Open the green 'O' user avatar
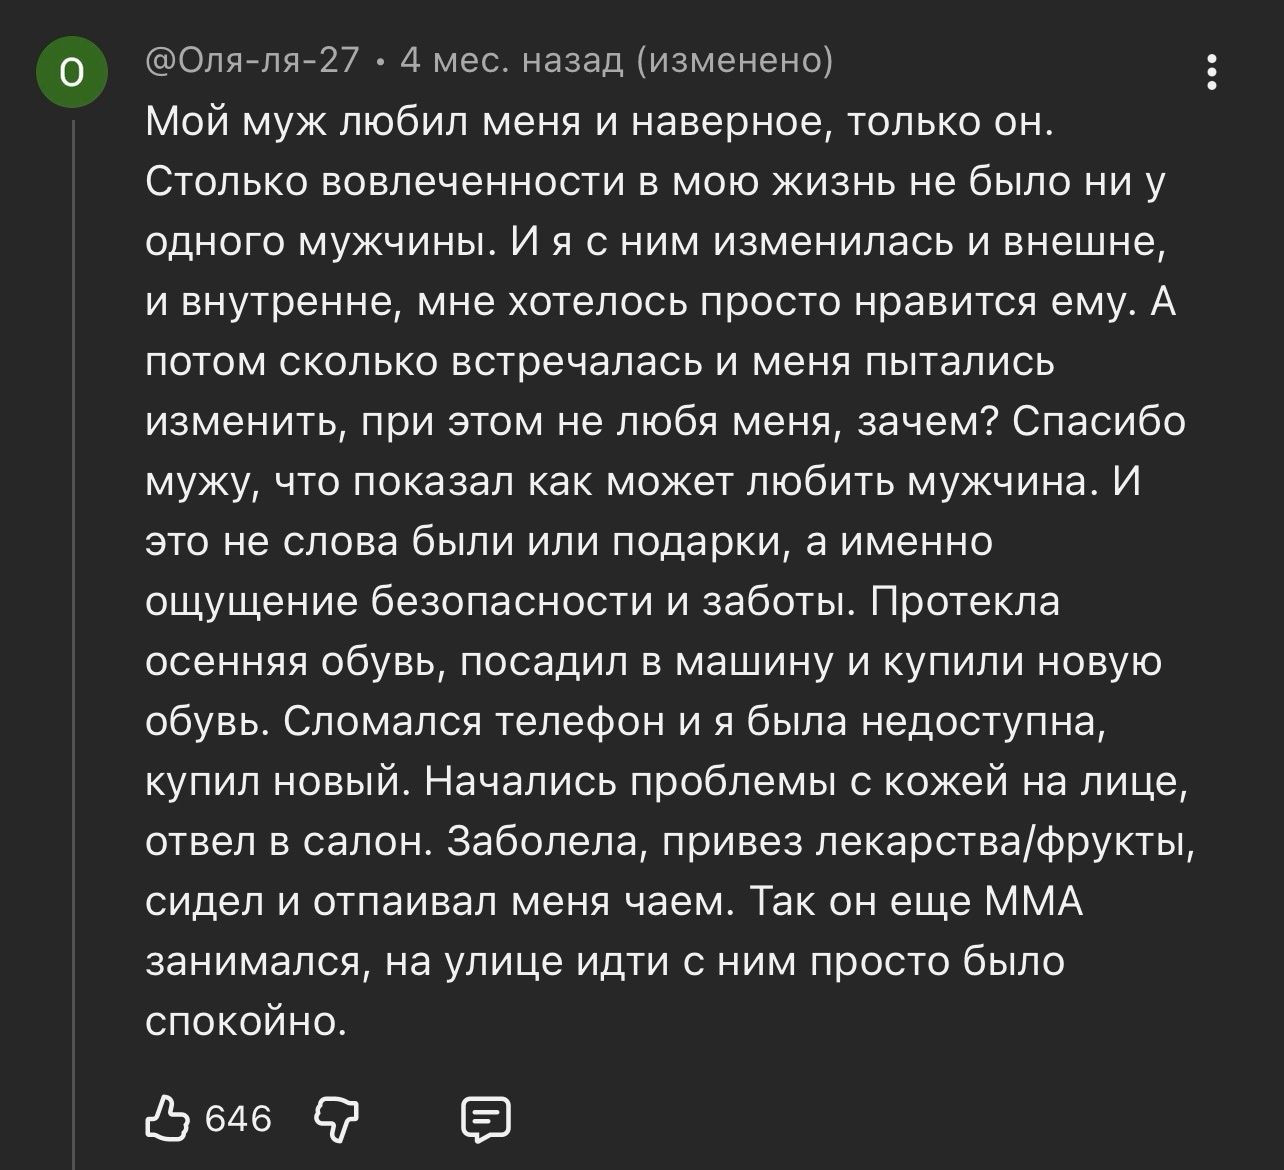The image size is (1284, 1170). coord(71,73)
